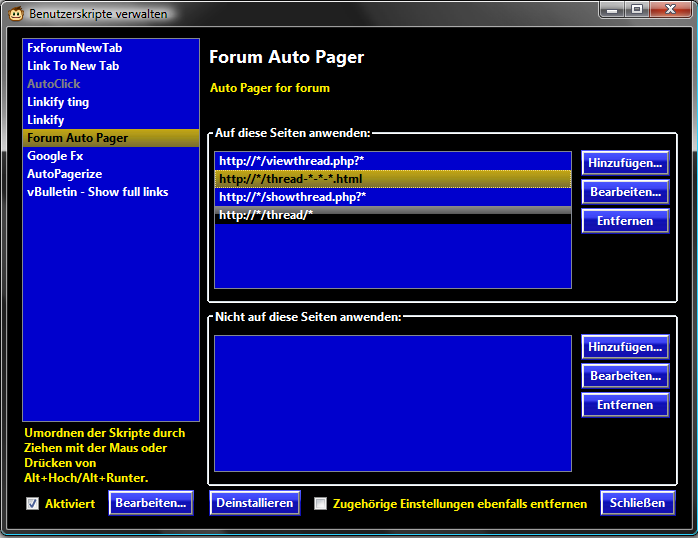Select the Google Fx script
Viewport: 698px width, 538px height.
[x=111, y=156]
